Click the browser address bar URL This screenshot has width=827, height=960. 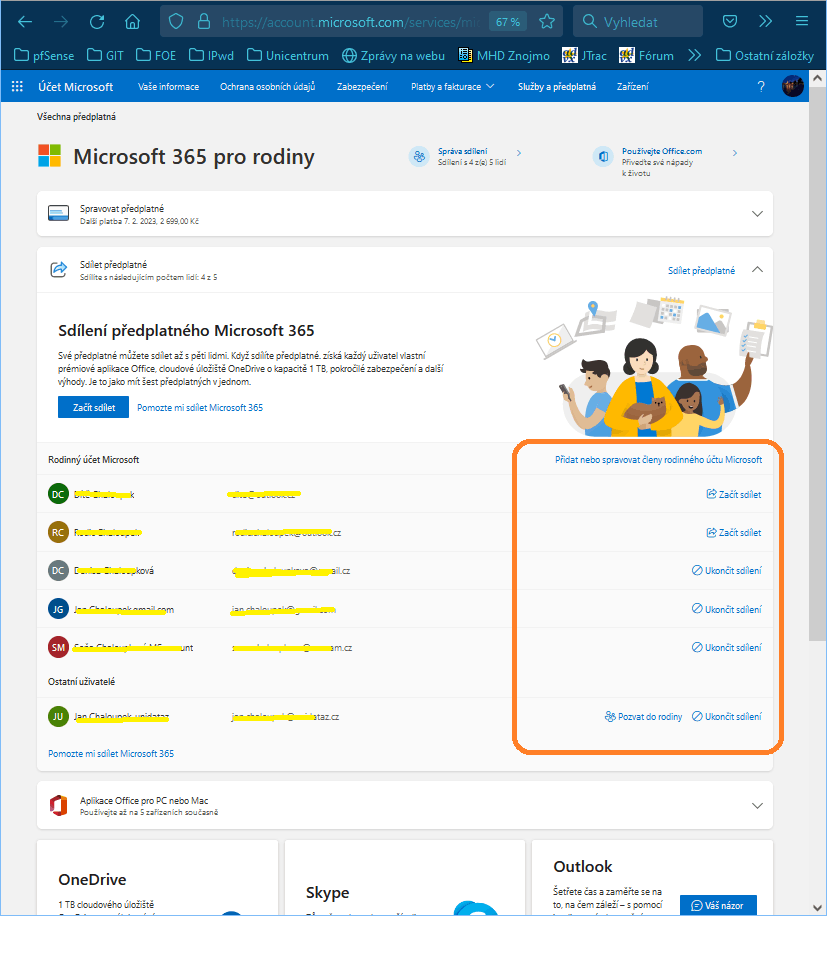tap(350, 22)
